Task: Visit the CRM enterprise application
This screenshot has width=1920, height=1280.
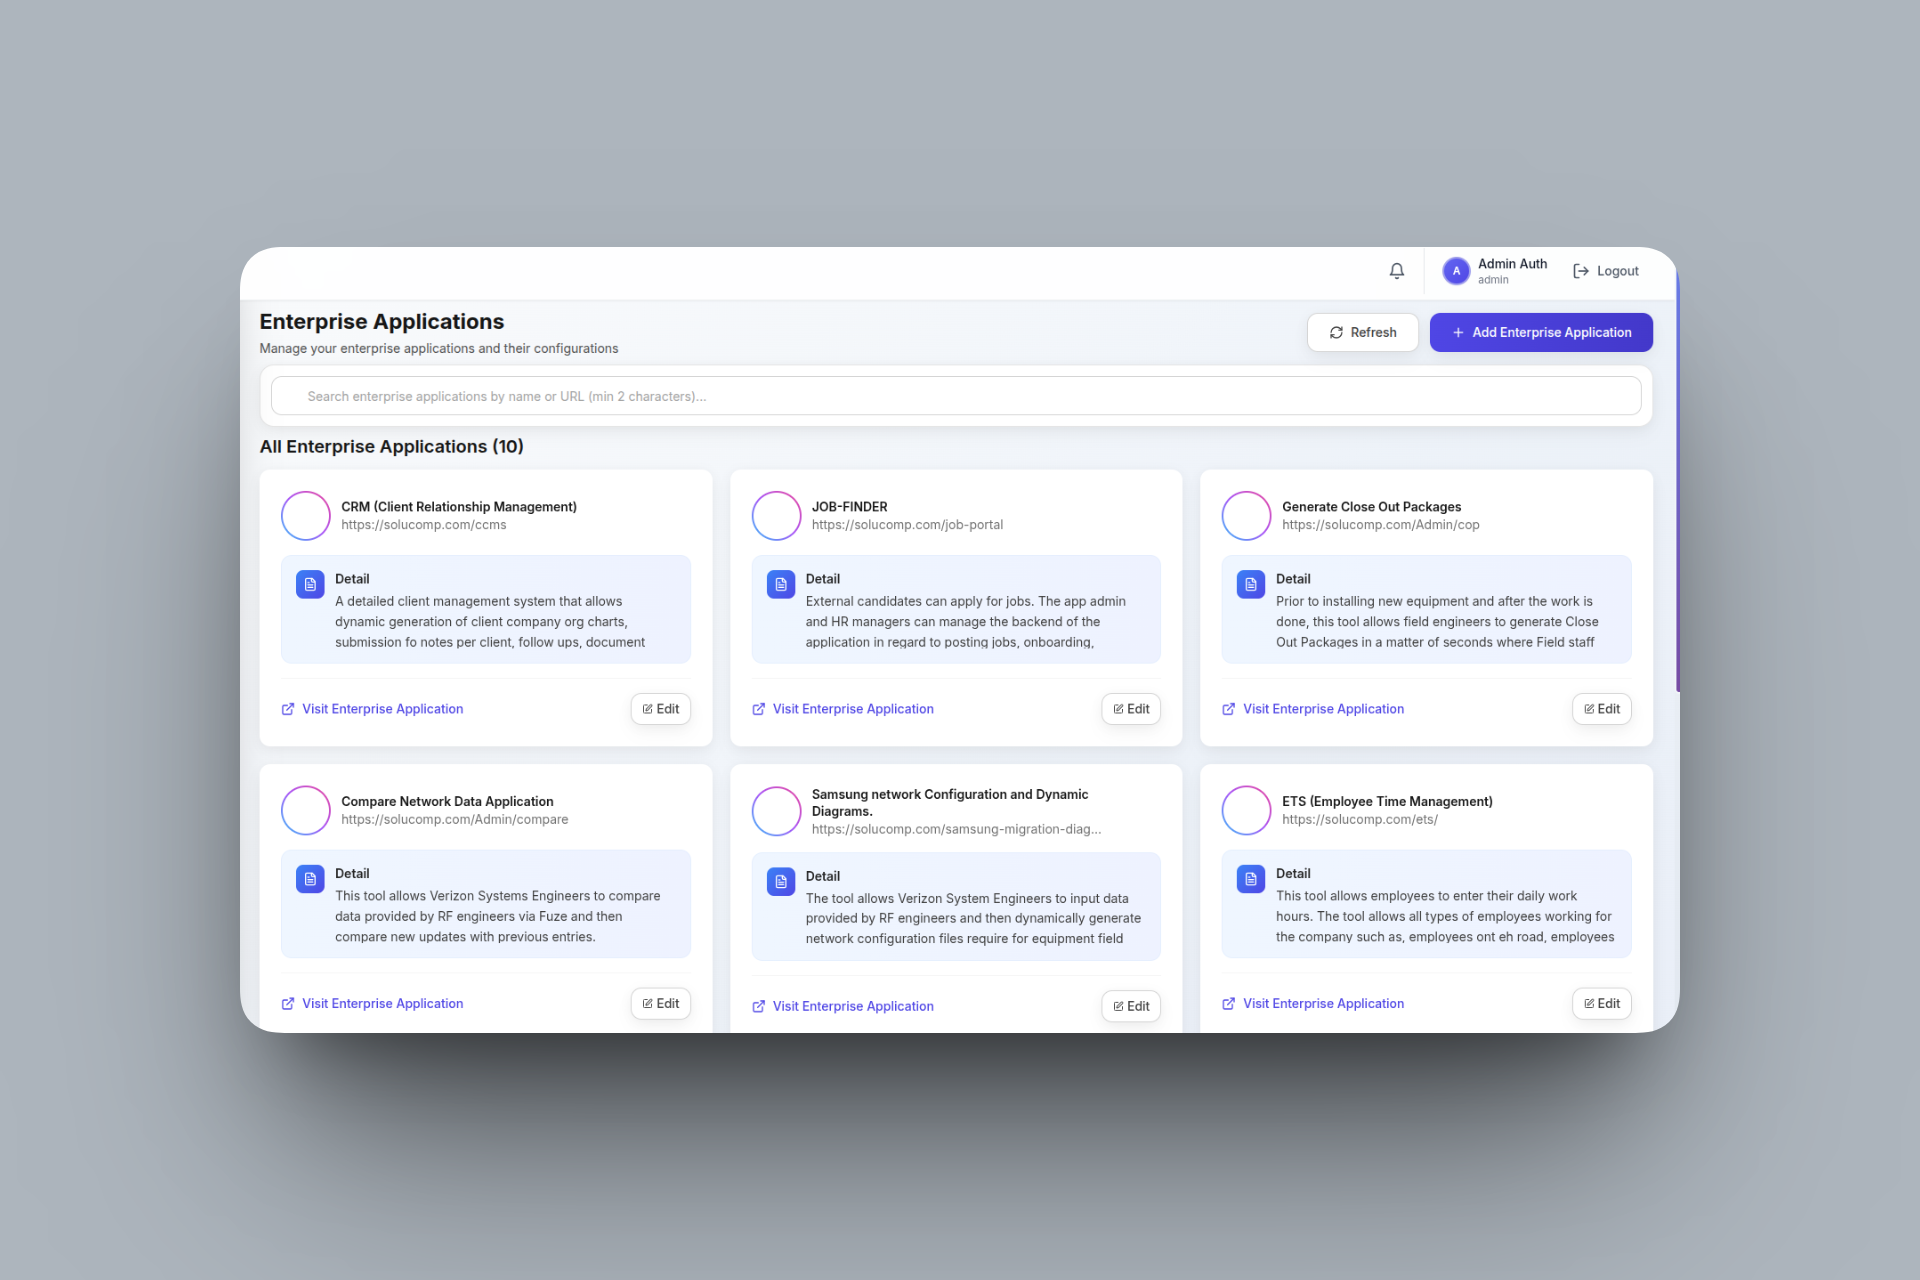Action: 372,709
